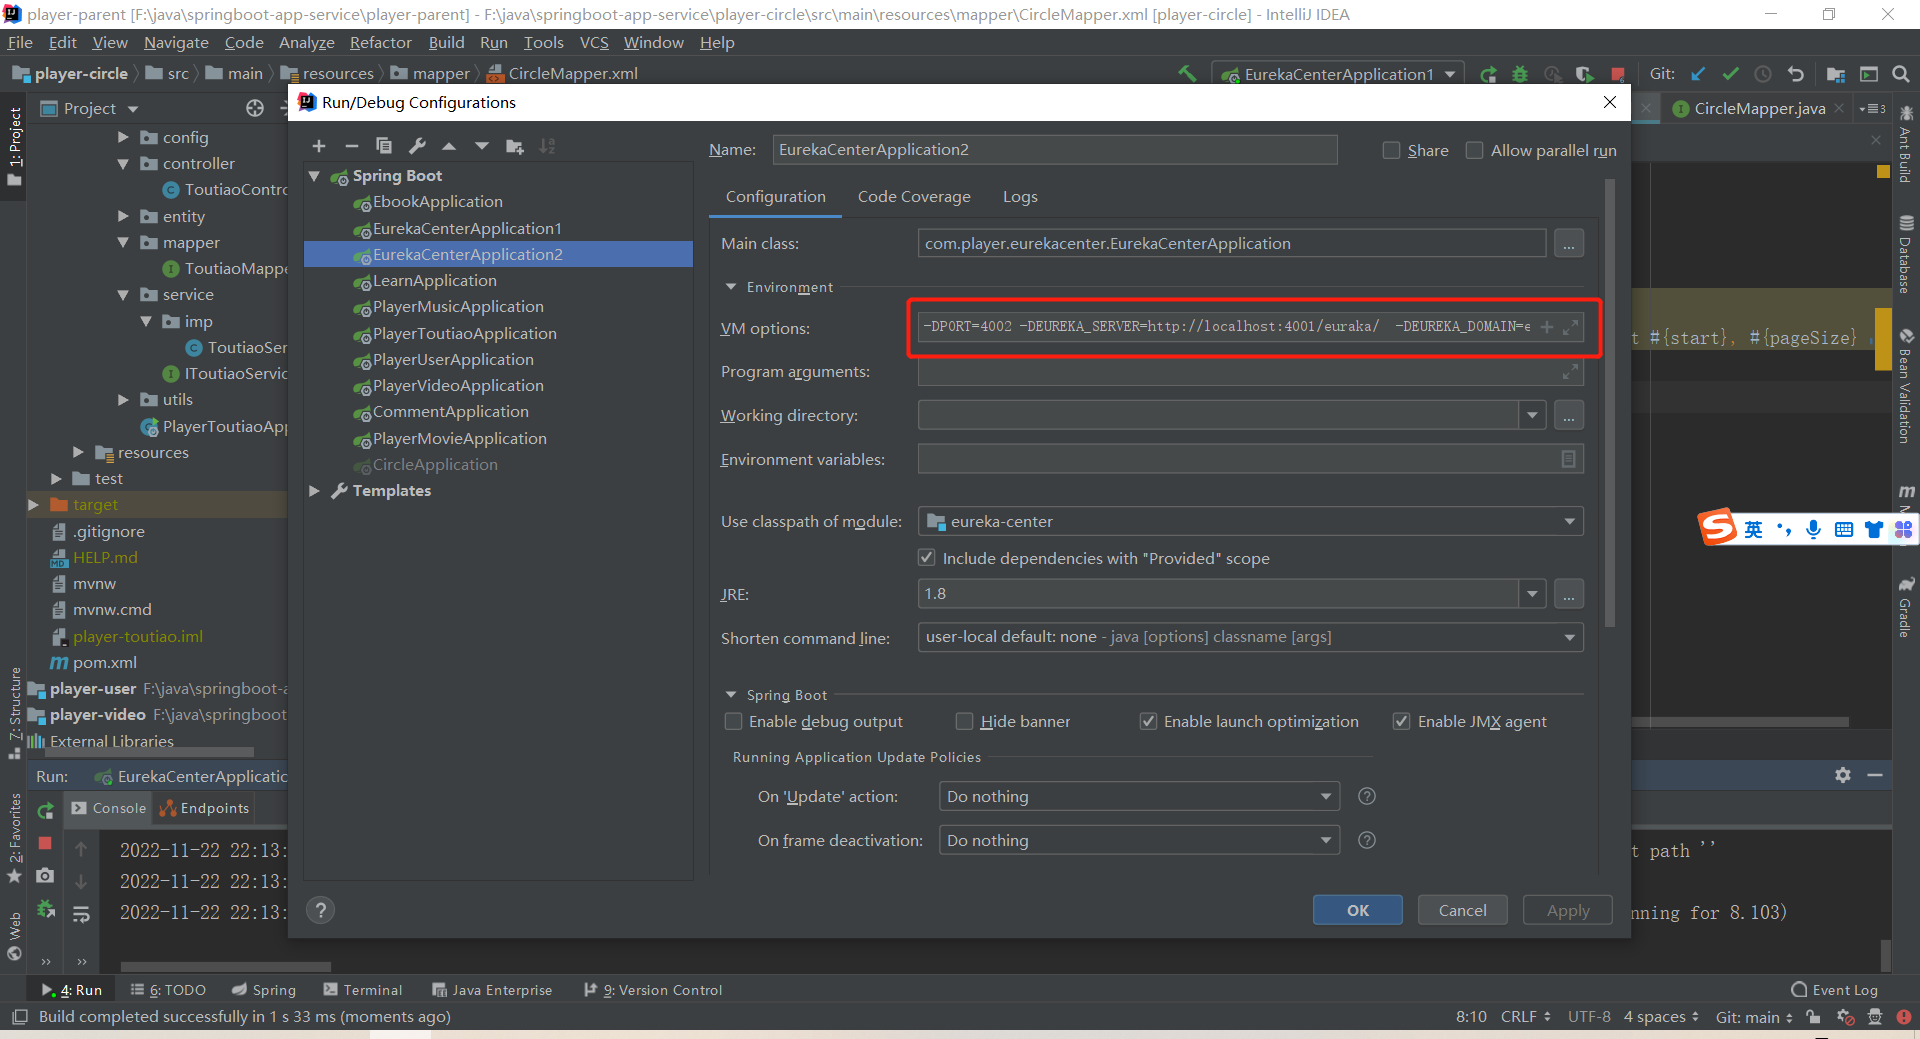Viewport: 1920px width, 1039px height.
Task: Toggle Enable JMX agent
Action: 1402,721
